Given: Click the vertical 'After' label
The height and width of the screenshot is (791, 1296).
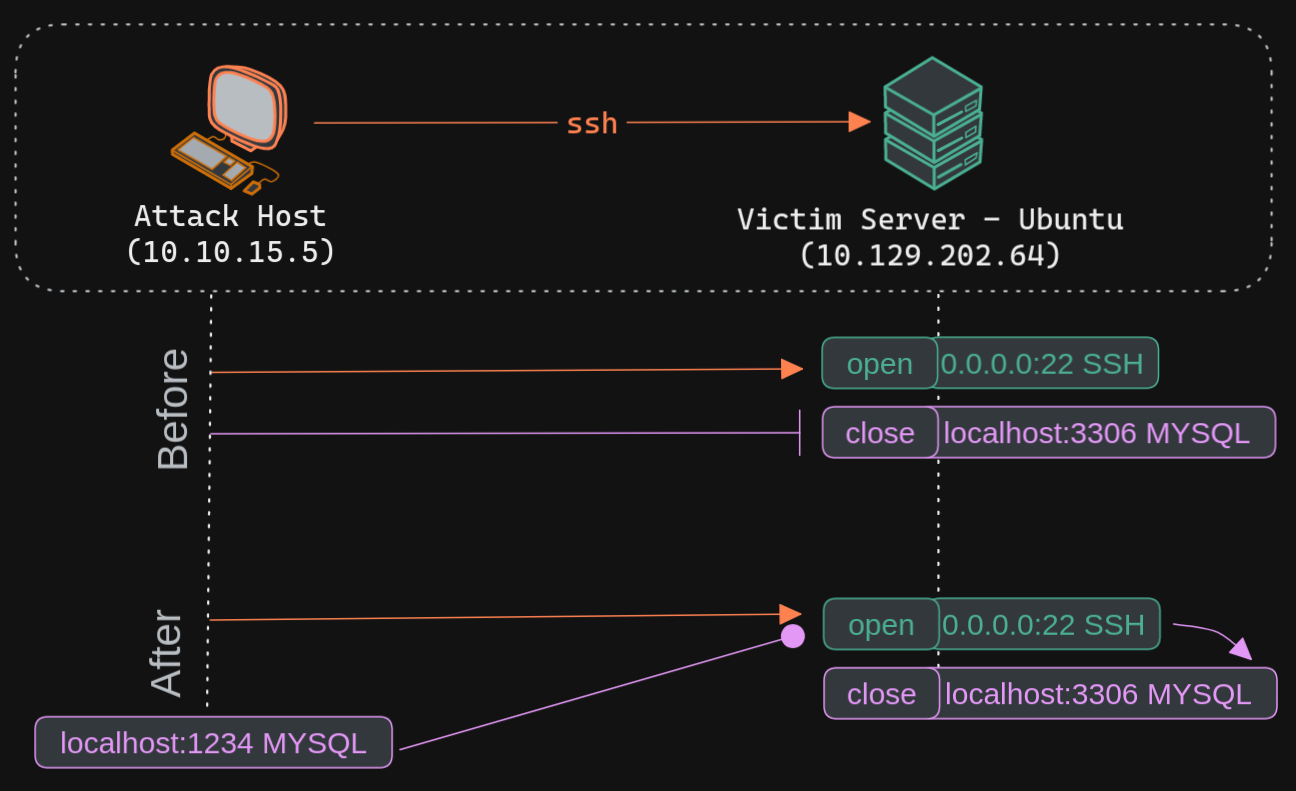Looking at the screenshot, I should click(x=167, y=653).
